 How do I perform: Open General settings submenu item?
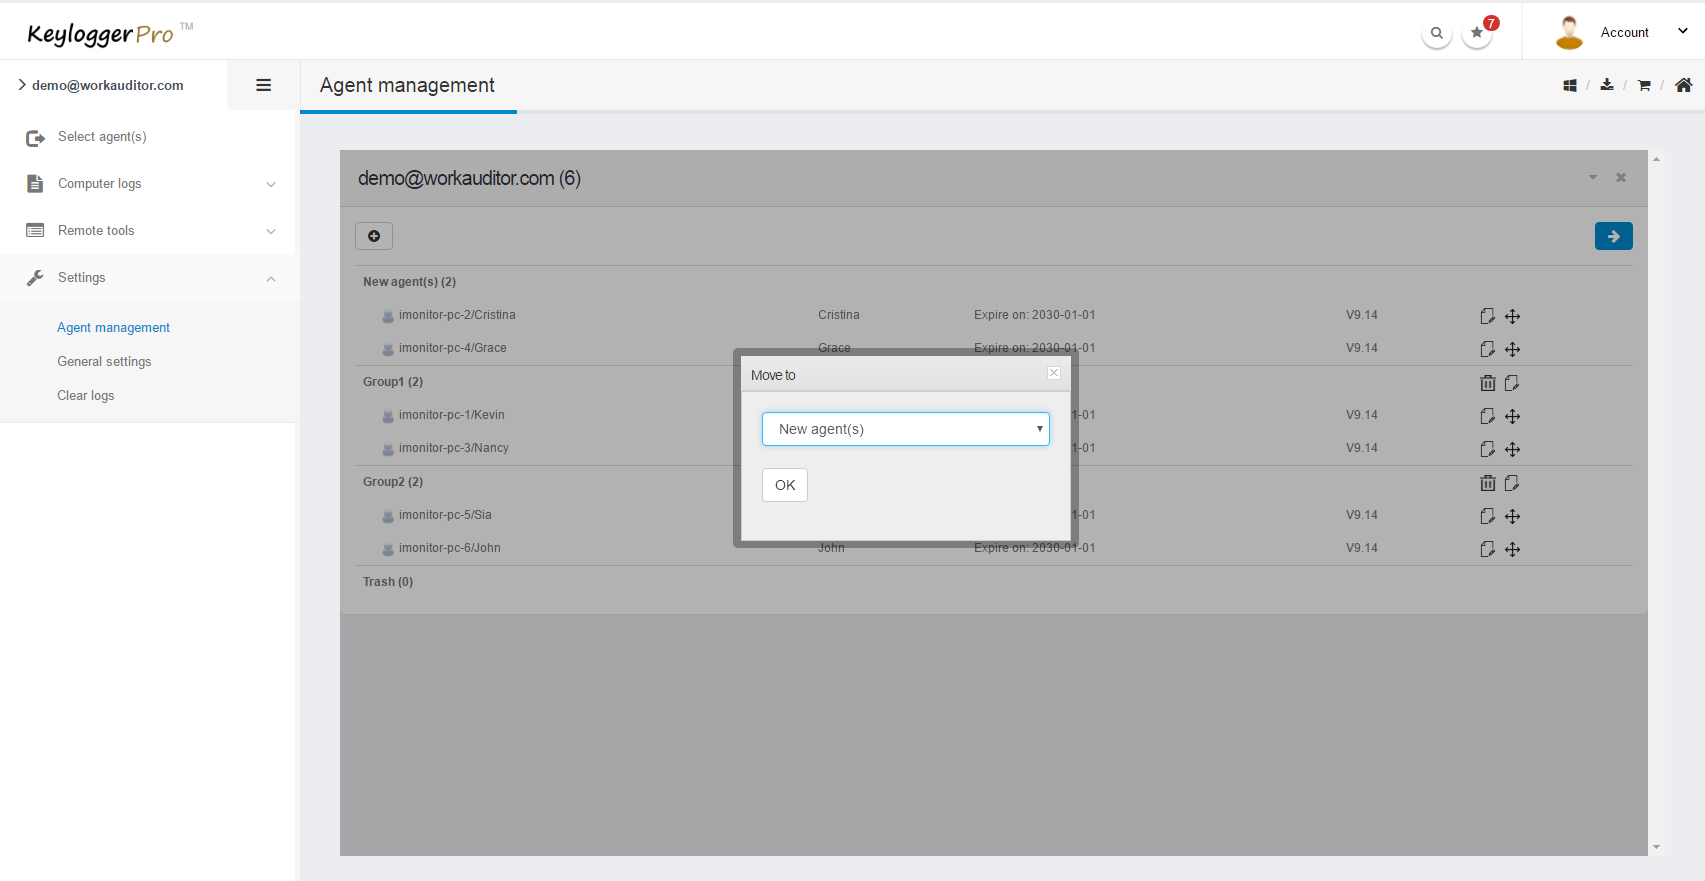point(104,362)
